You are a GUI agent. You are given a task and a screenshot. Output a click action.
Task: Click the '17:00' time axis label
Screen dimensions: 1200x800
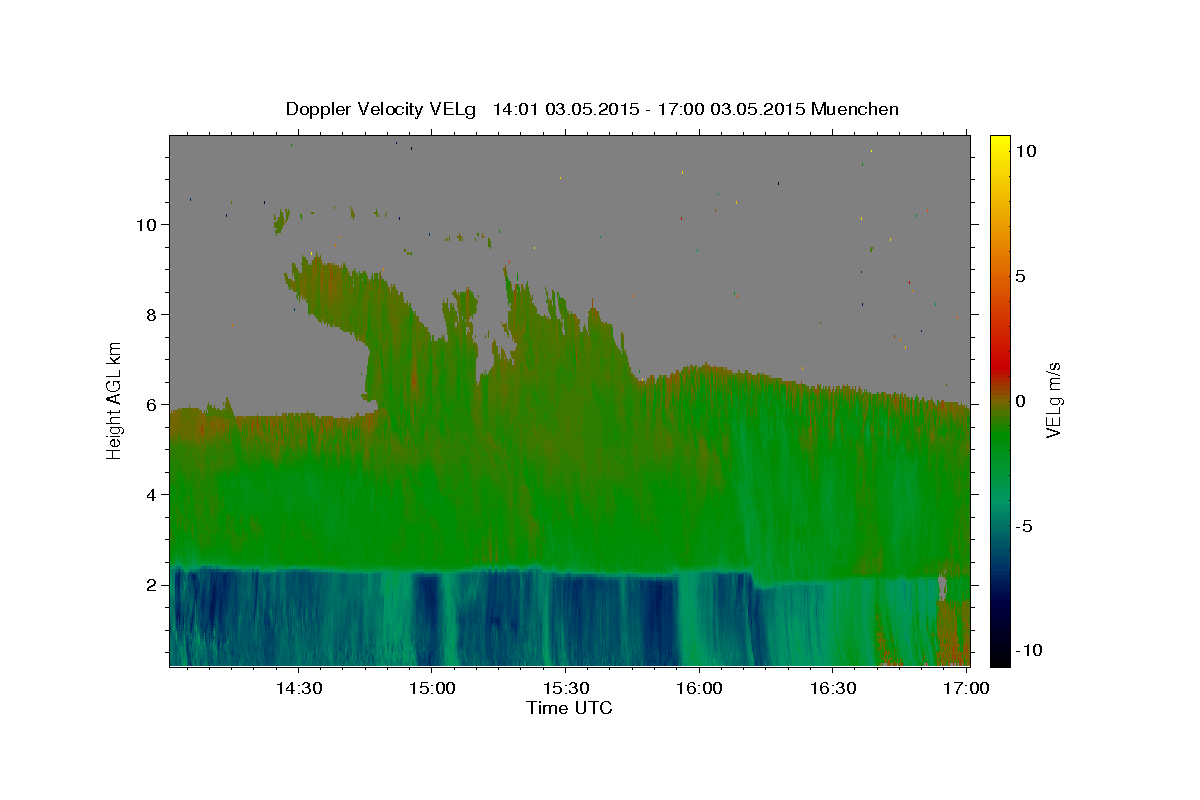click(966, 688)
